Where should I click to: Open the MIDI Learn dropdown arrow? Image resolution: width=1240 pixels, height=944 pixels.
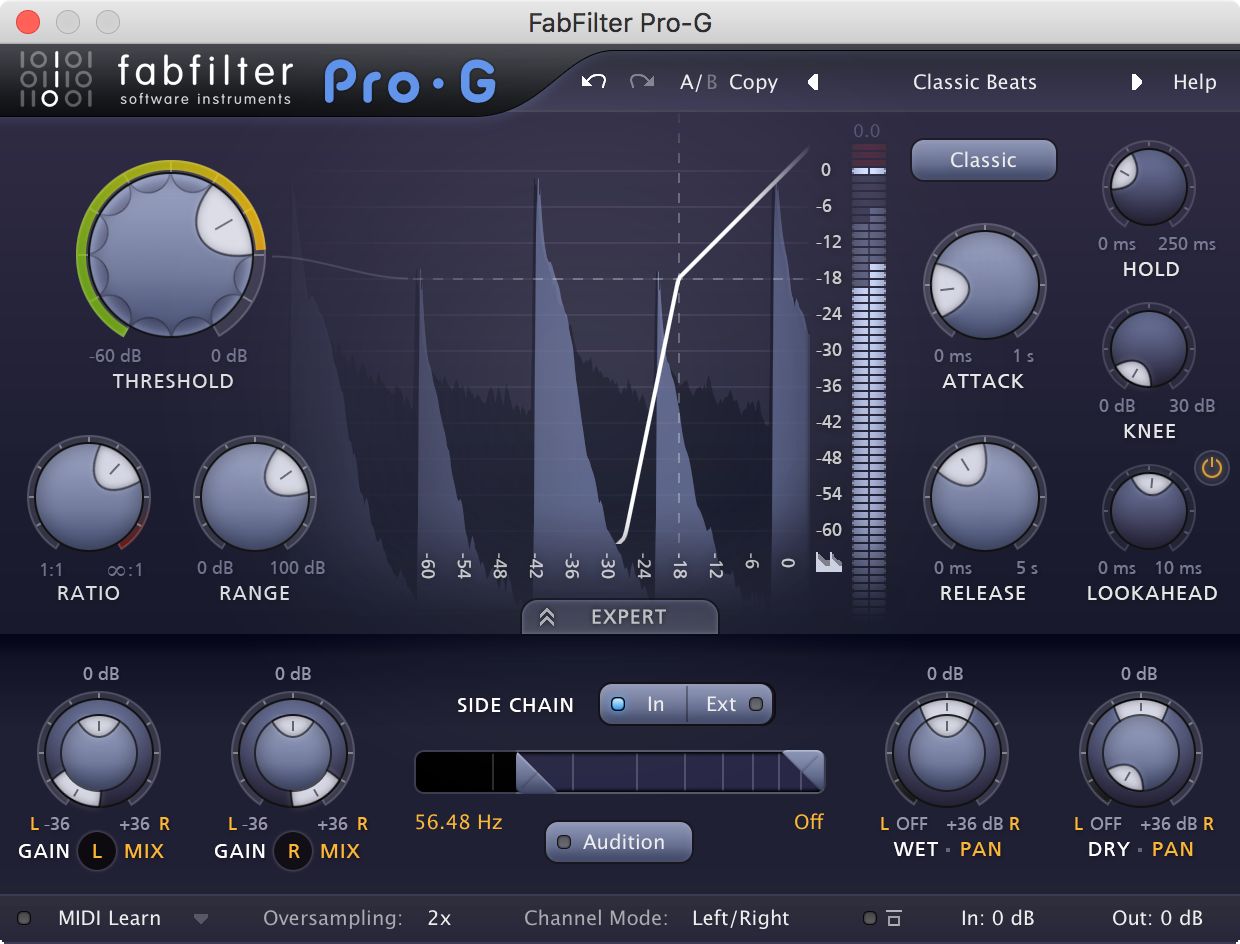[x=201, y=918]
